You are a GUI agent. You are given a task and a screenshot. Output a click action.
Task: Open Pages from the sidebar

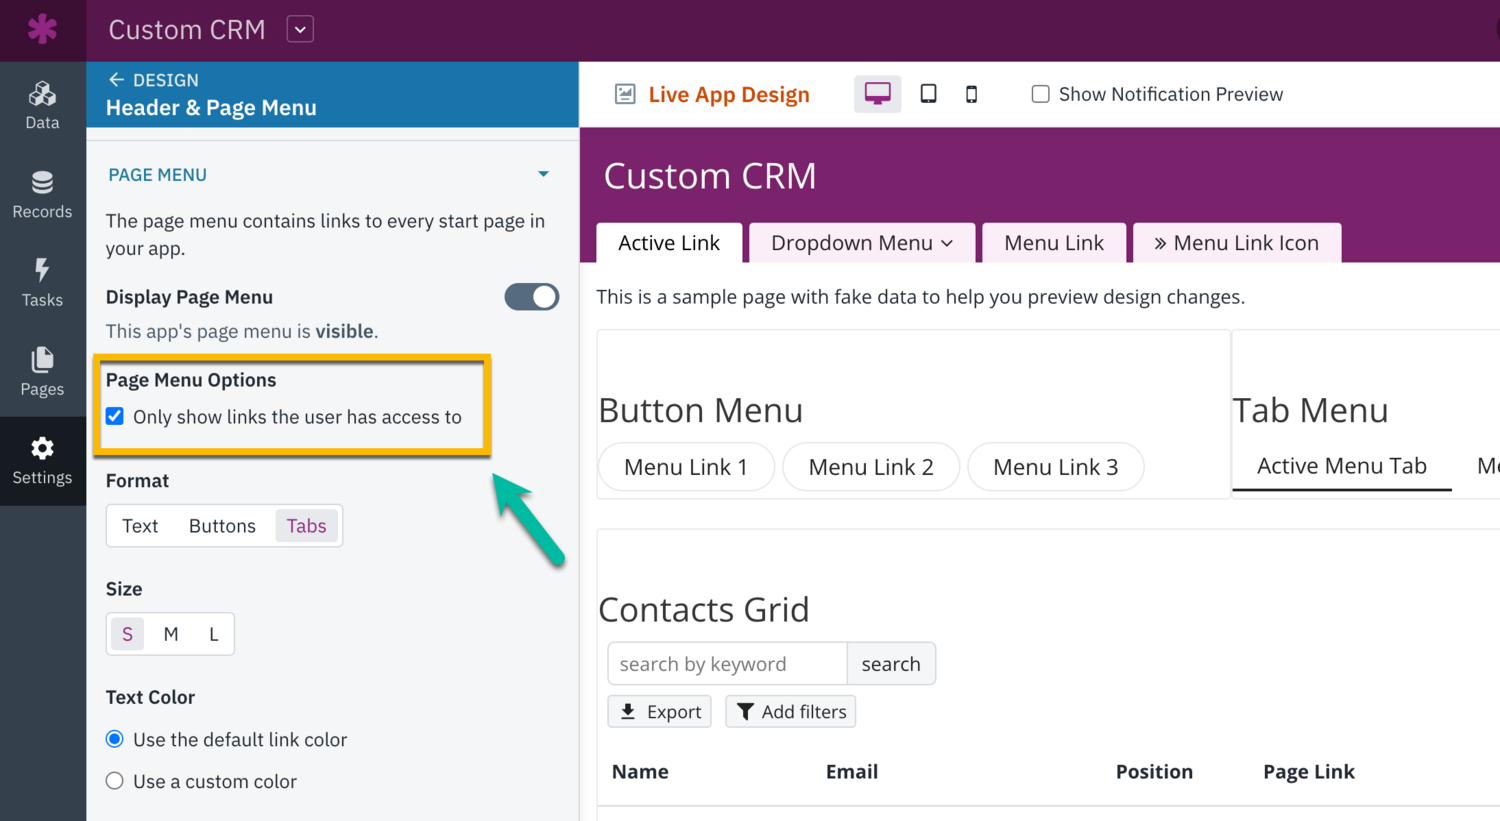(x=42, y=371)
